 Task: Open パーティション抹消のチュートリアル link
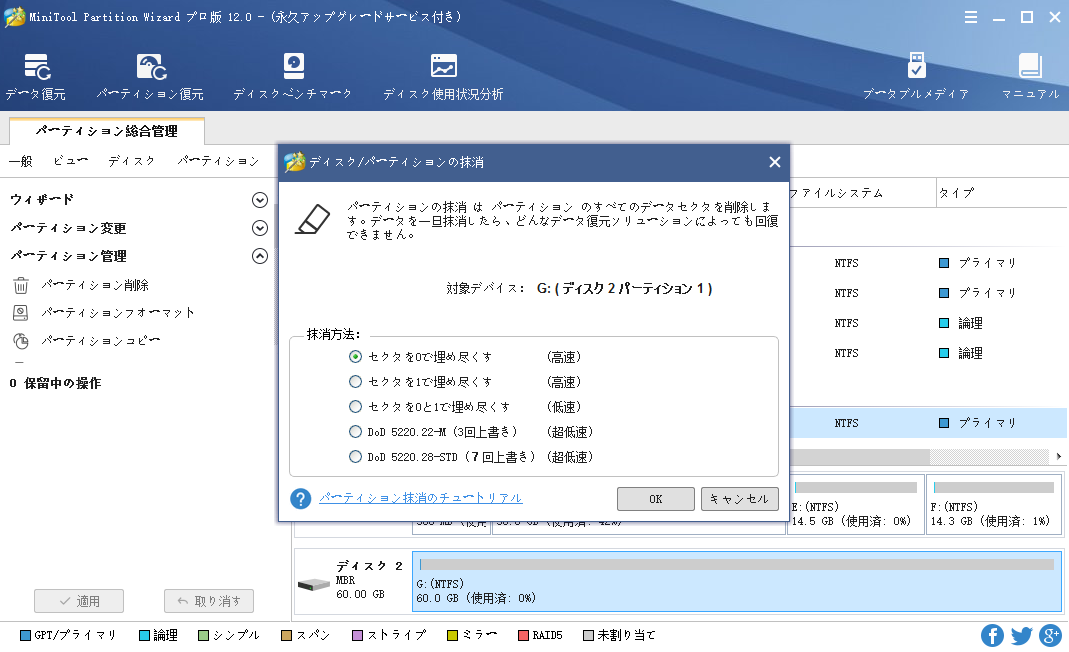[x=421, y=499]
